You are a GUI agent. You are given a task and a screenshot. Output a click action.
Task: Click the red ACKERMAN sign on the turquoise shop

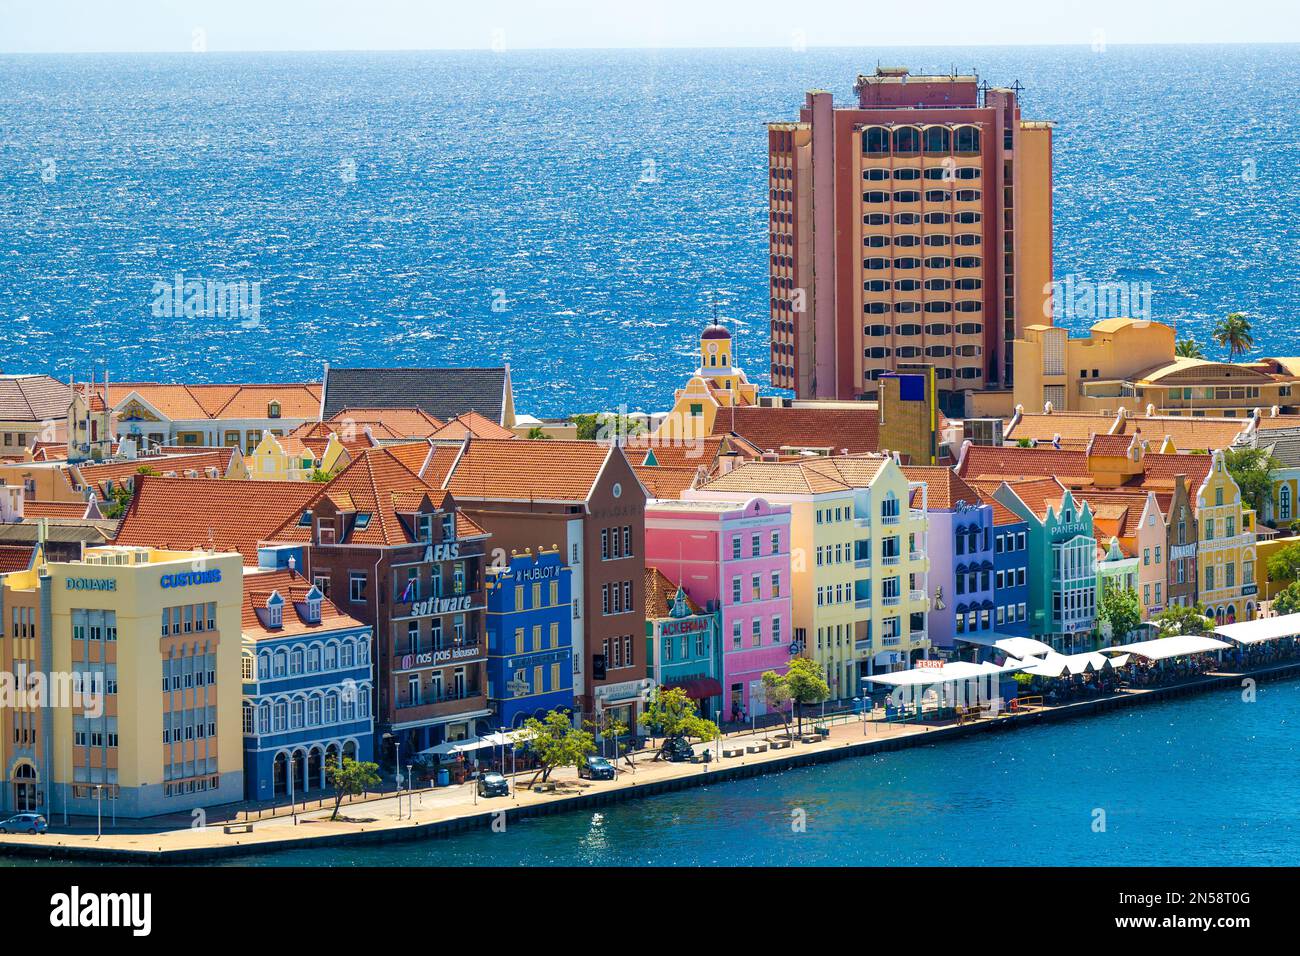tap(685, 627)
